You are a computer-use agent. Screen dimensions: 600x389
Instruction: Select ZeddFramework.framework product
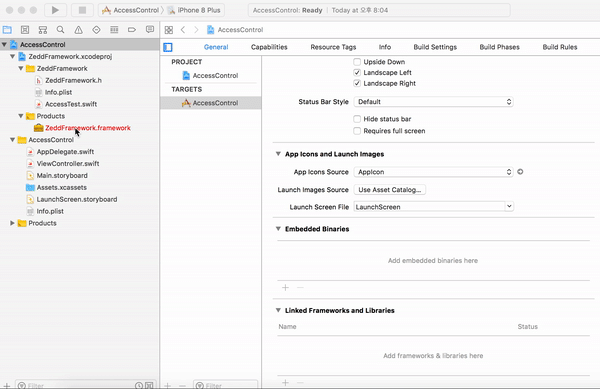[88, 128]
